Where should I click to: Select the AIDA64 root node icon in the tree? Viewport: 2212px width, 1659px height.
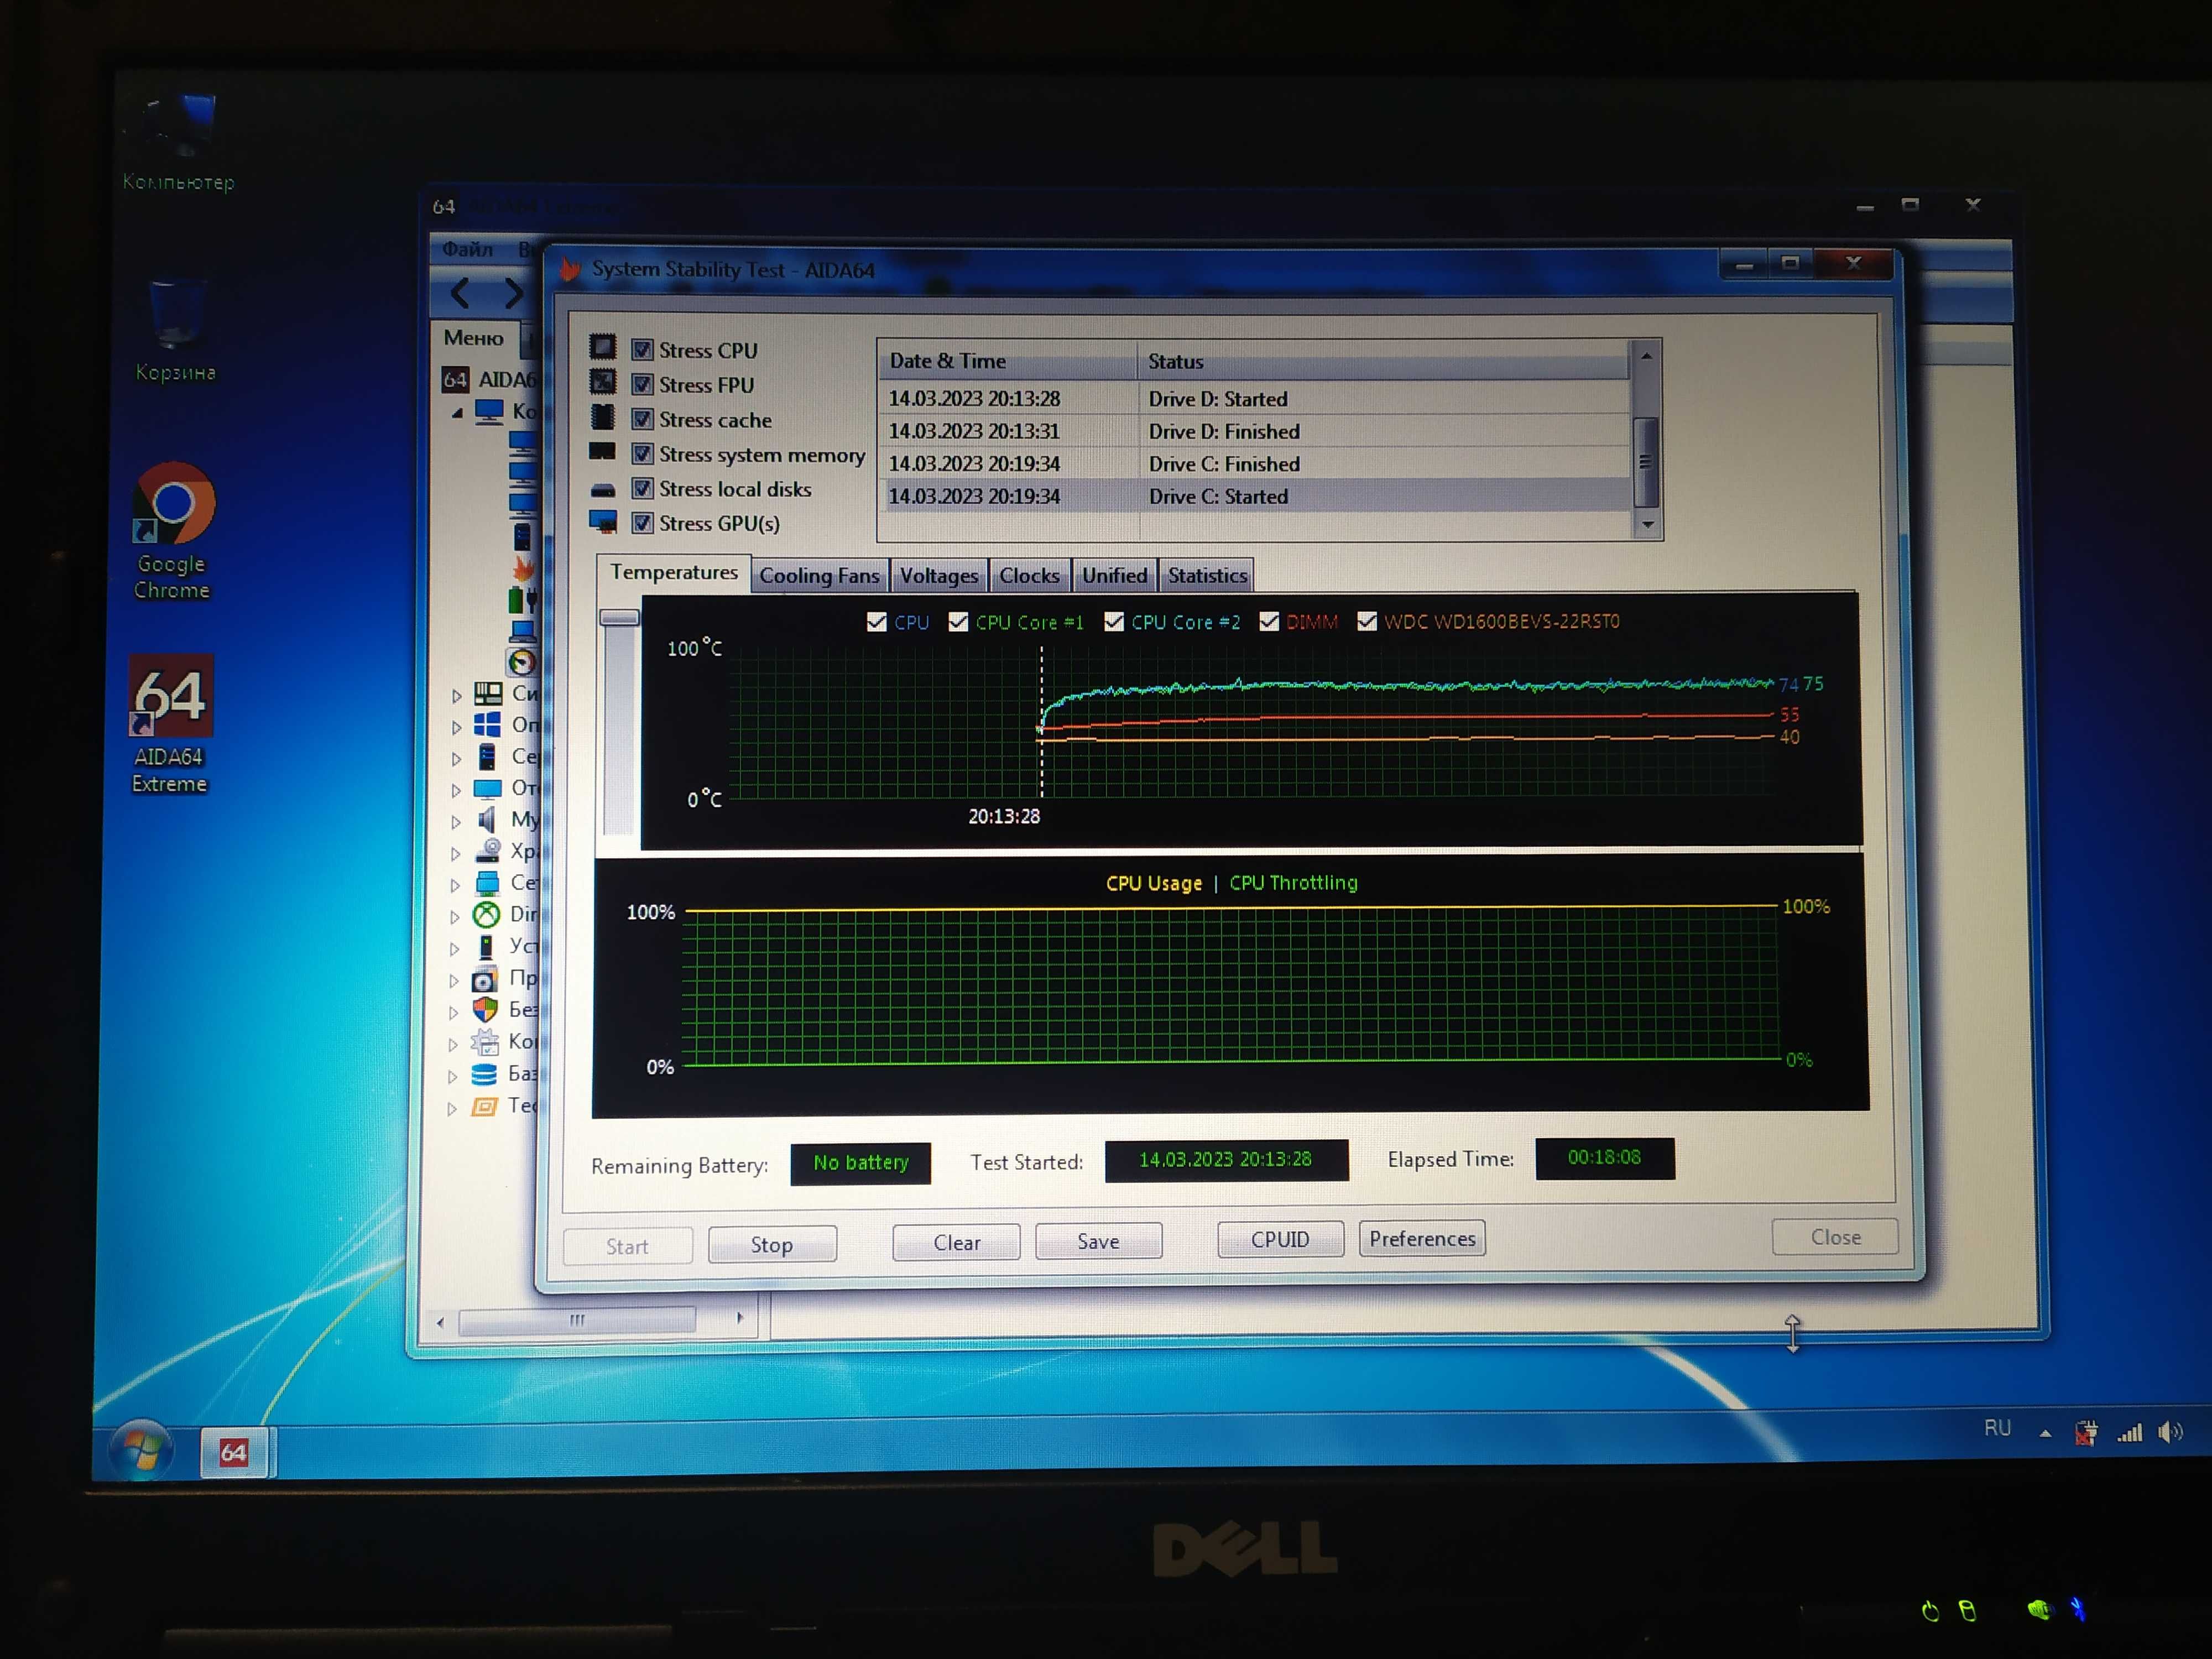point(455,379)
